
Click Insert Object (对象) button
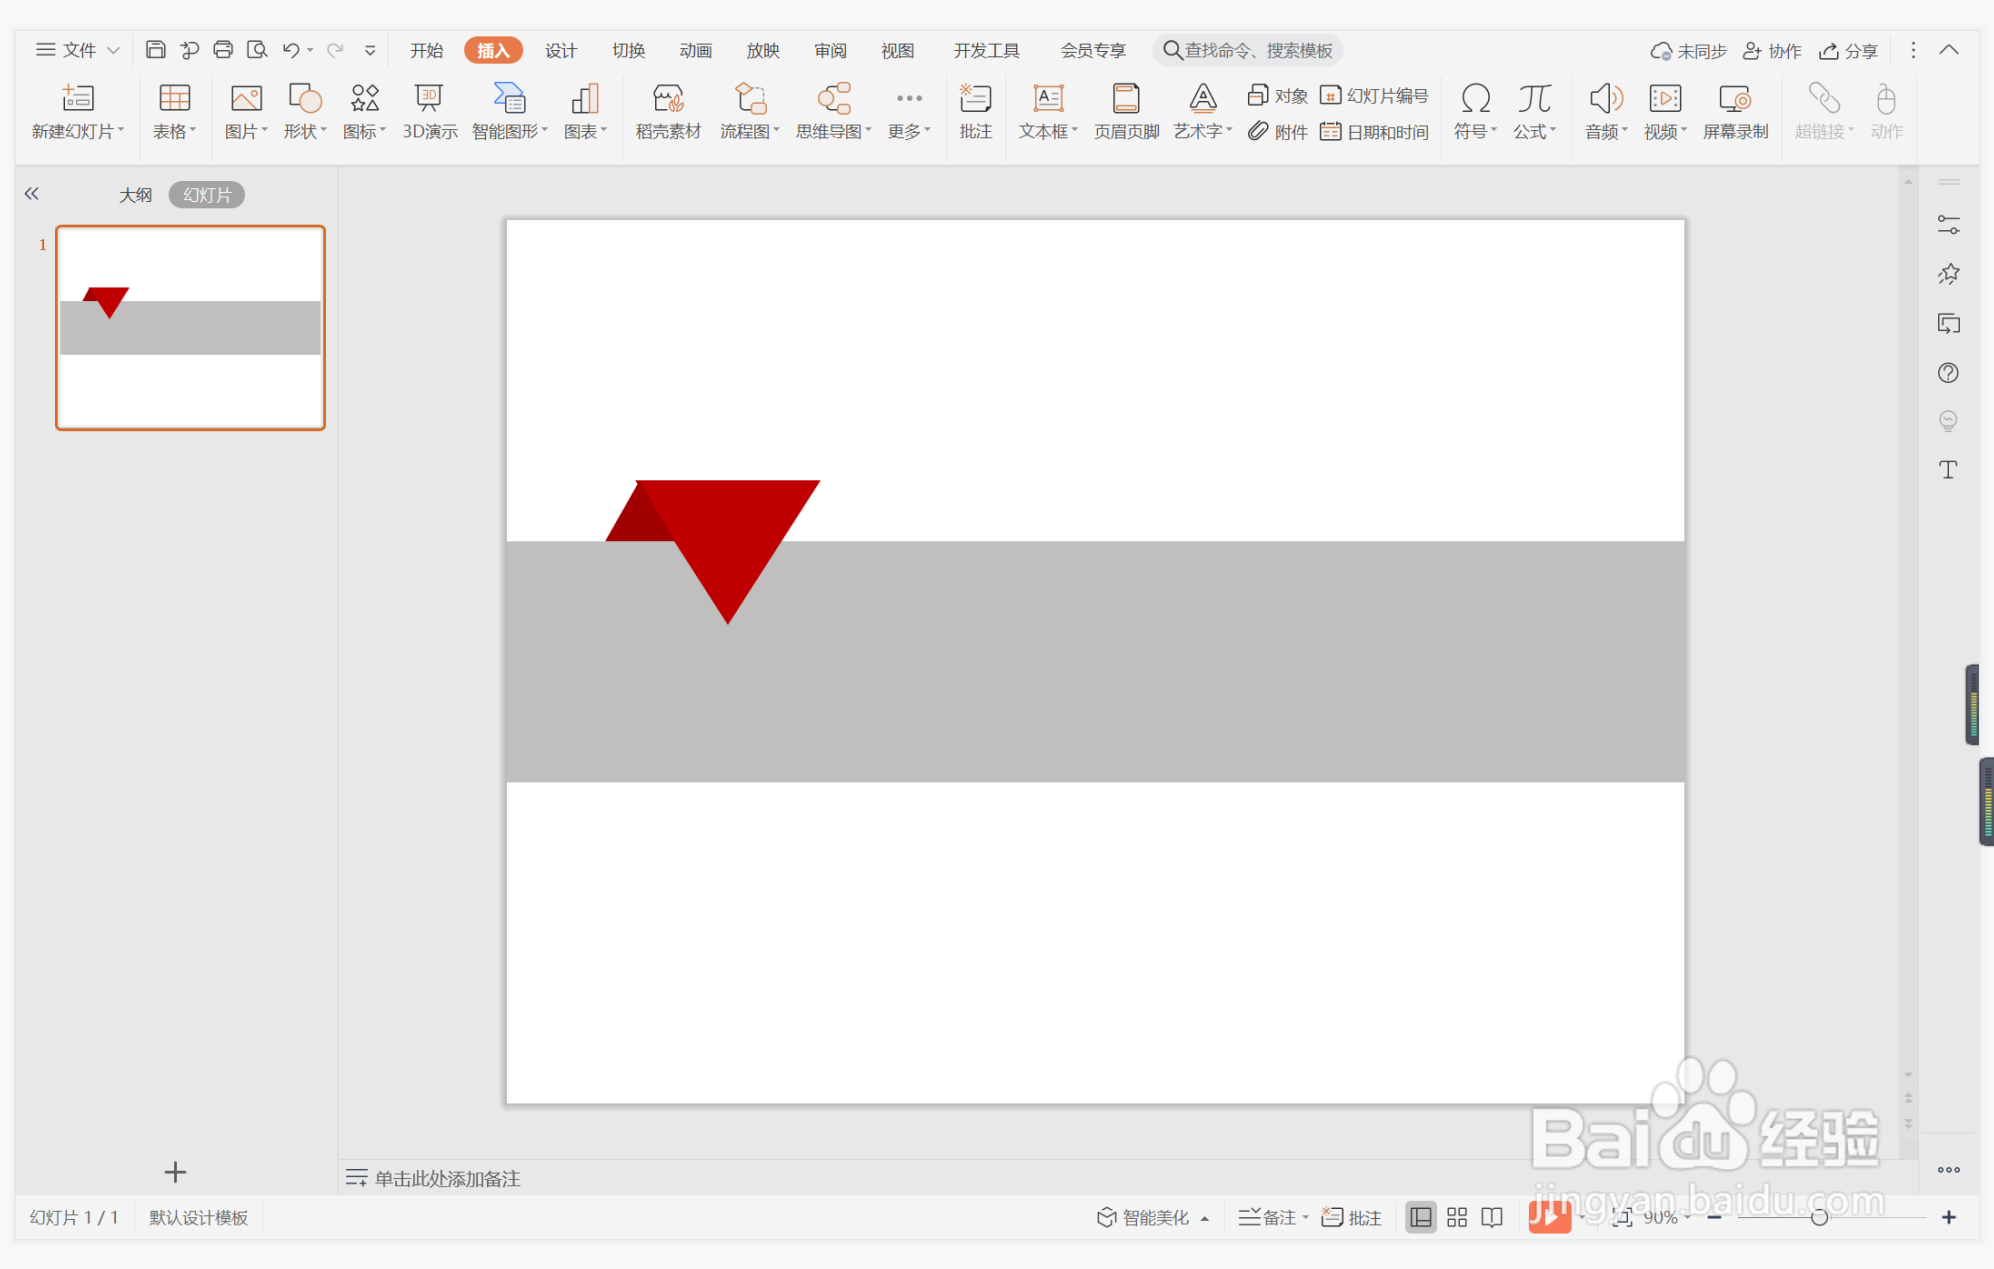pyautogui.click(x=1277, y=95)
